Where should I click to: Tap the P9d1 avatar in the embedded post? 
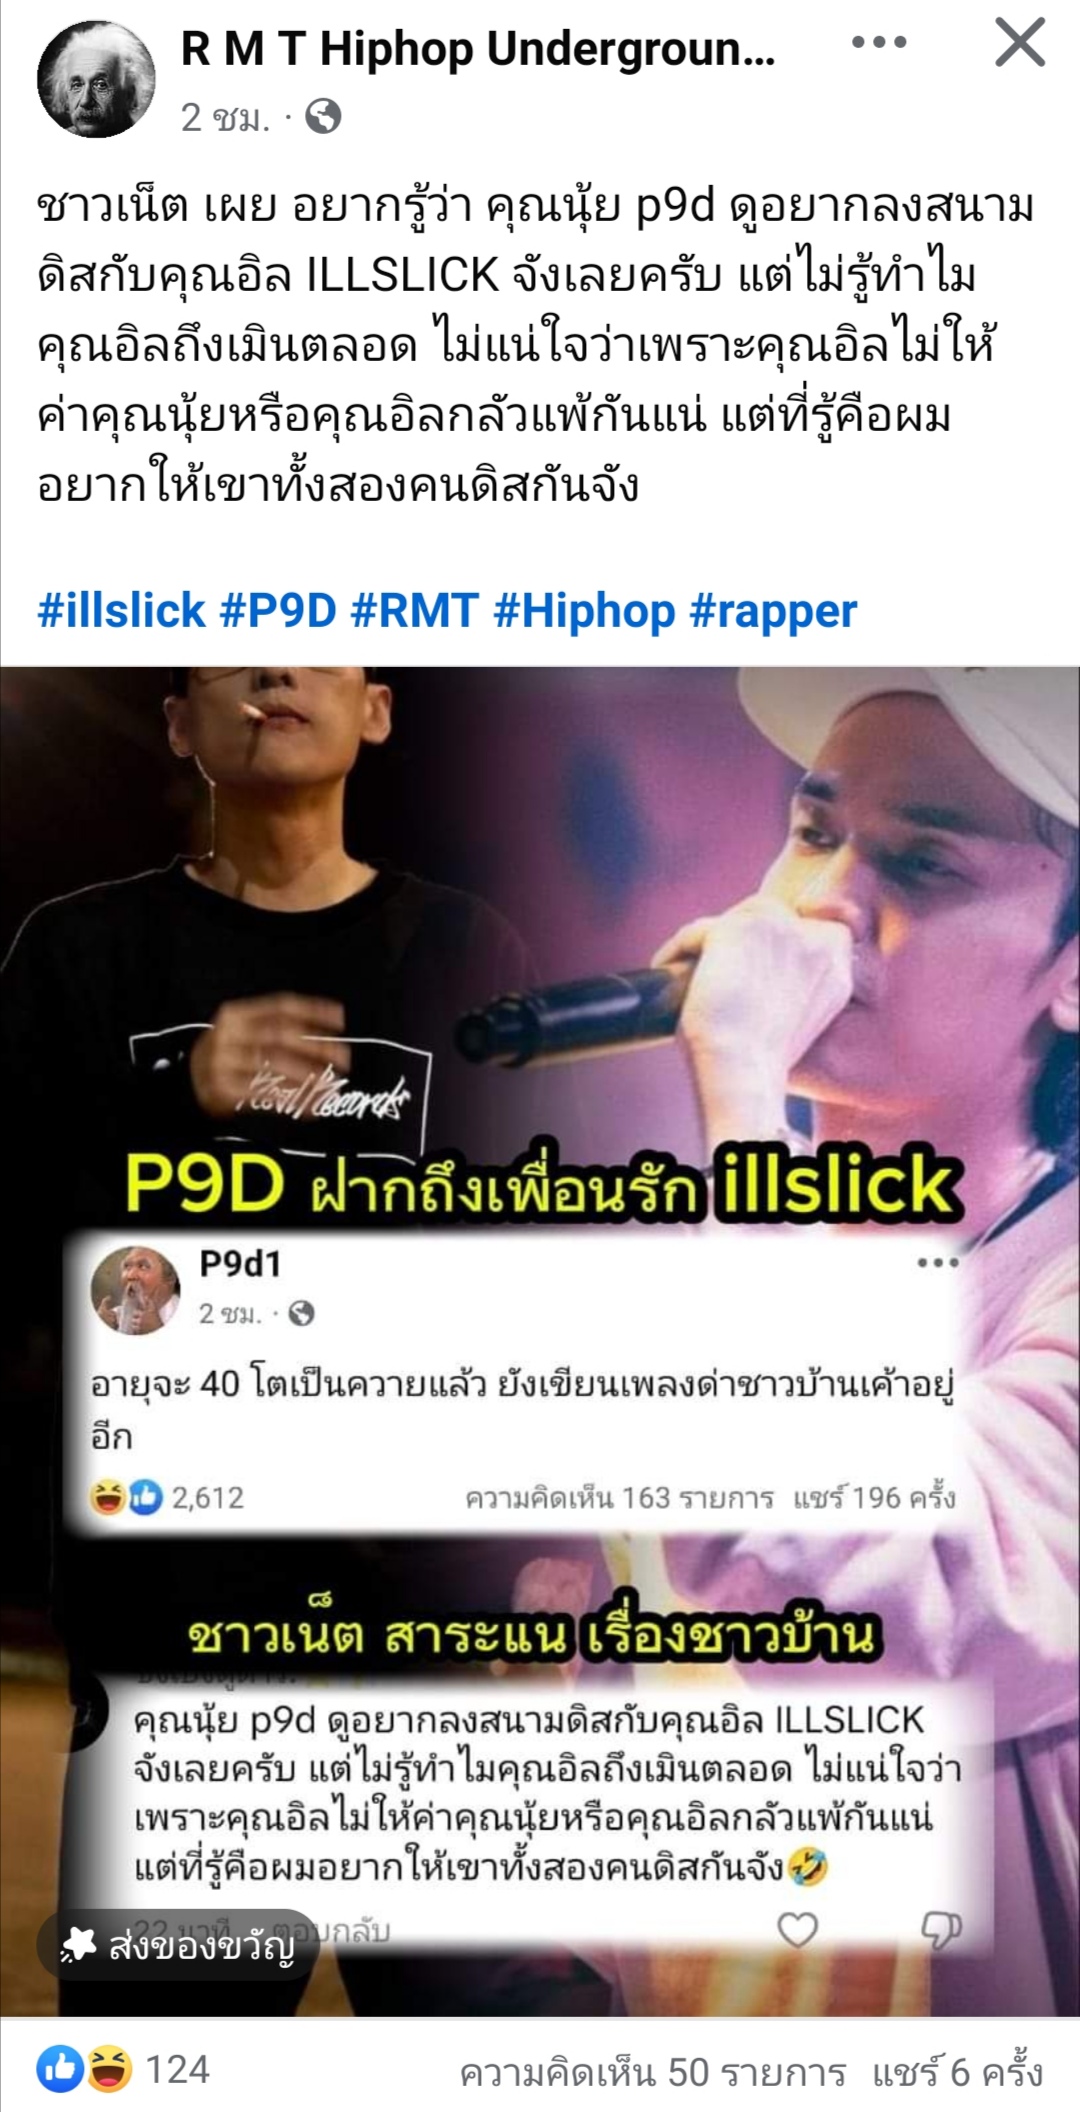135,1290
